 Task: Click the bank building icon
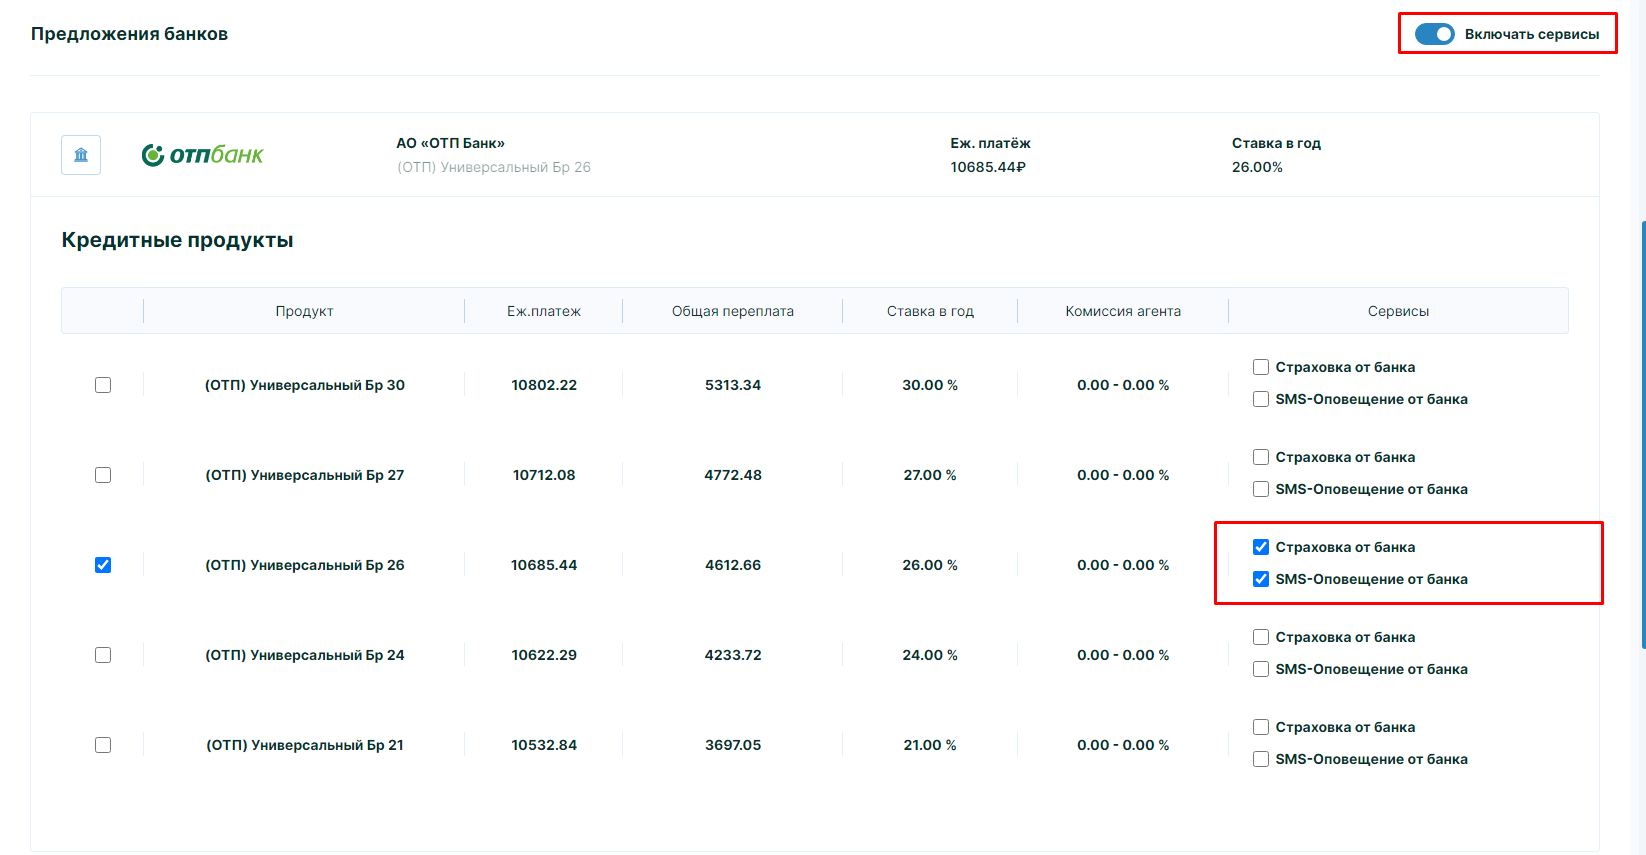81,155
